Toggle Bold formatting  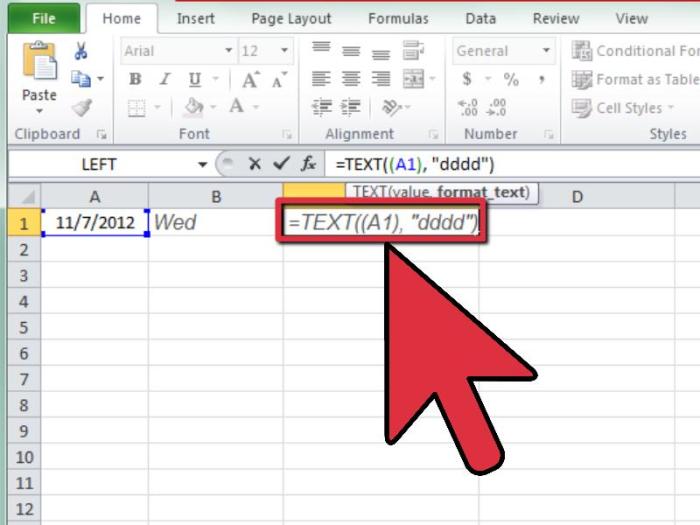pyautogui.click(x=135, y=79)
